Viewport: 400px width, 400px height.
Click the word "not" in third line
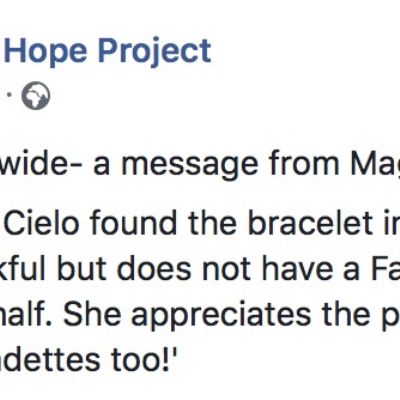pos(227,269)
